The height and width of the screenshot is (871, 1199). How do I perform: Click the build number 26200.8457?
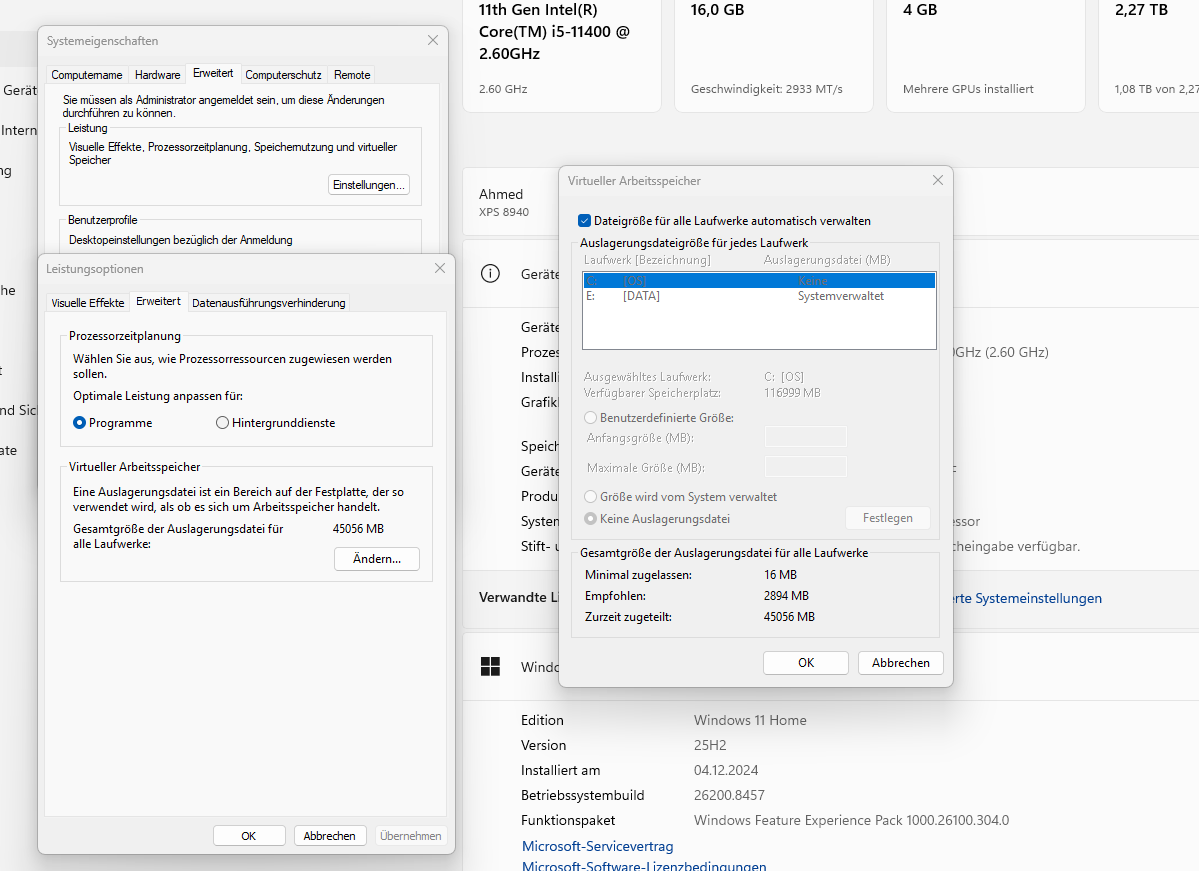(729, 795)
